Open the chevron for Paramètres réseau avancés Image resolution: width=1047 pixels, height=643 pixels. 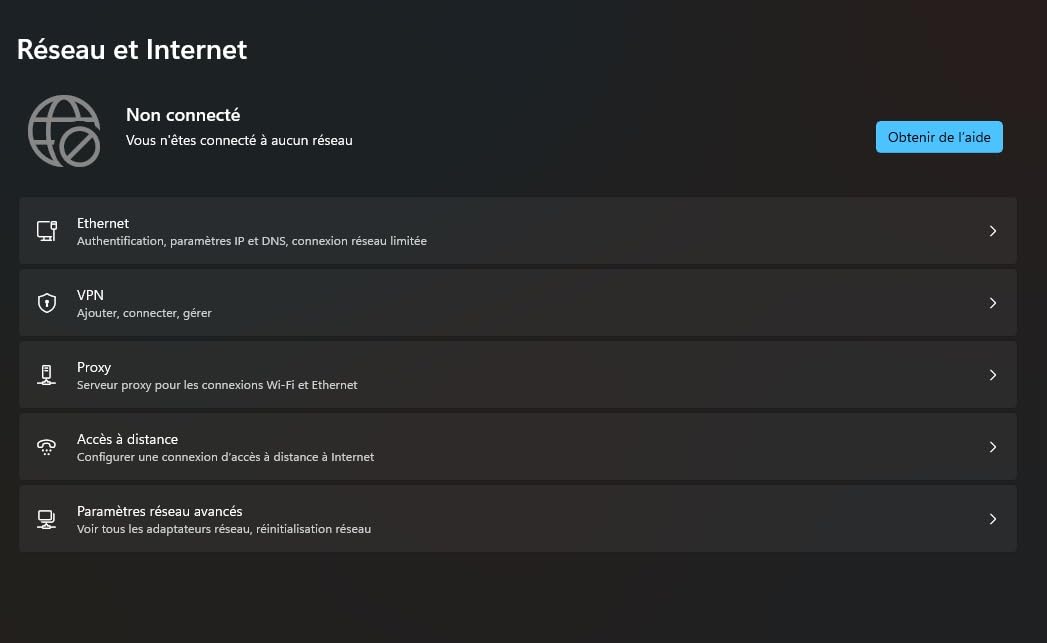[x=993, y=519]
